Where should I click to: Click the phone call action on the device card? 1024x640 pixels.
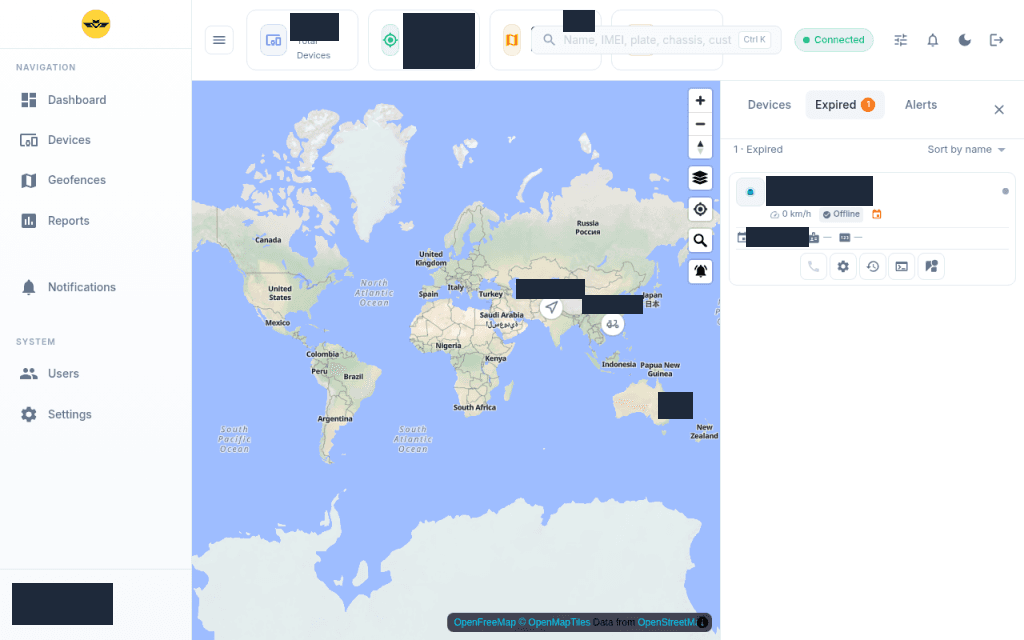[814, 266]
